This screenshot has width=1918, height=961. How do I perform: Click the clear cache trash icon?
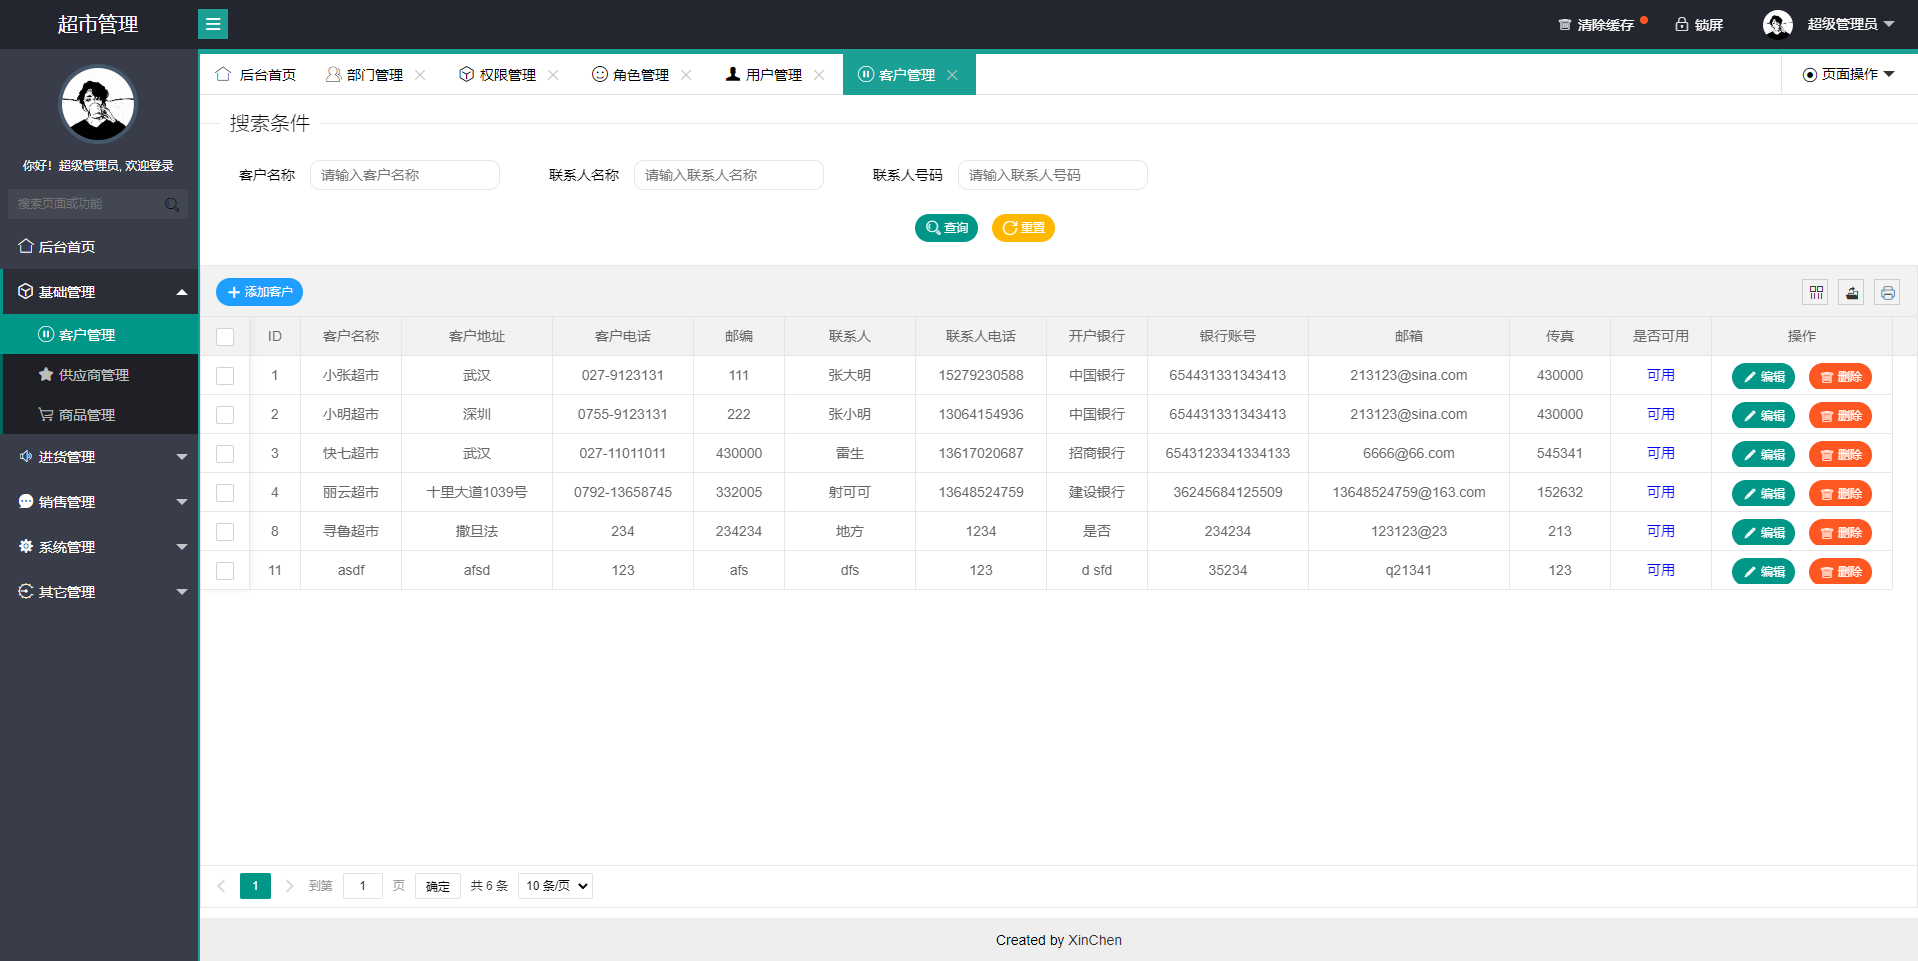[x=1564, y=25]
